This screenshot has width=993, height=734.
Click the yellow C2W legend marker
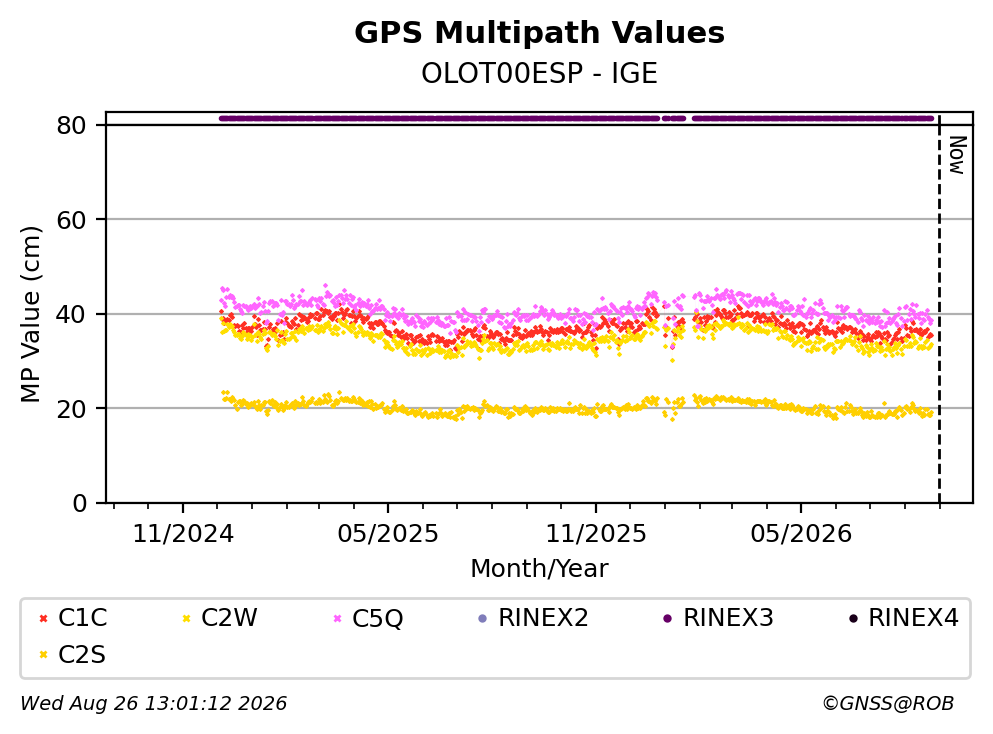point(186,618)
